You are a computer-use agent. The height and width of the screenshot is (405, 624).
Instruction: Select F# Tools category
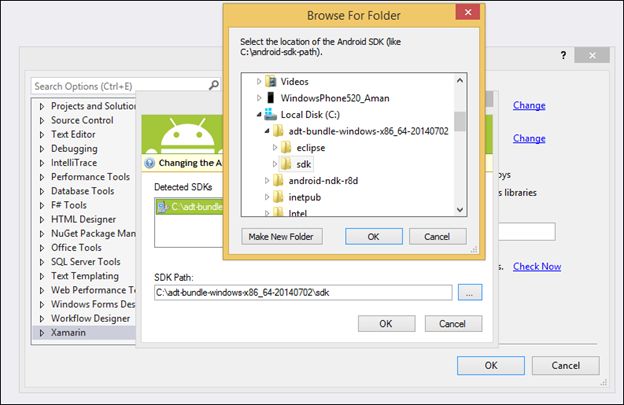[69, 205]
